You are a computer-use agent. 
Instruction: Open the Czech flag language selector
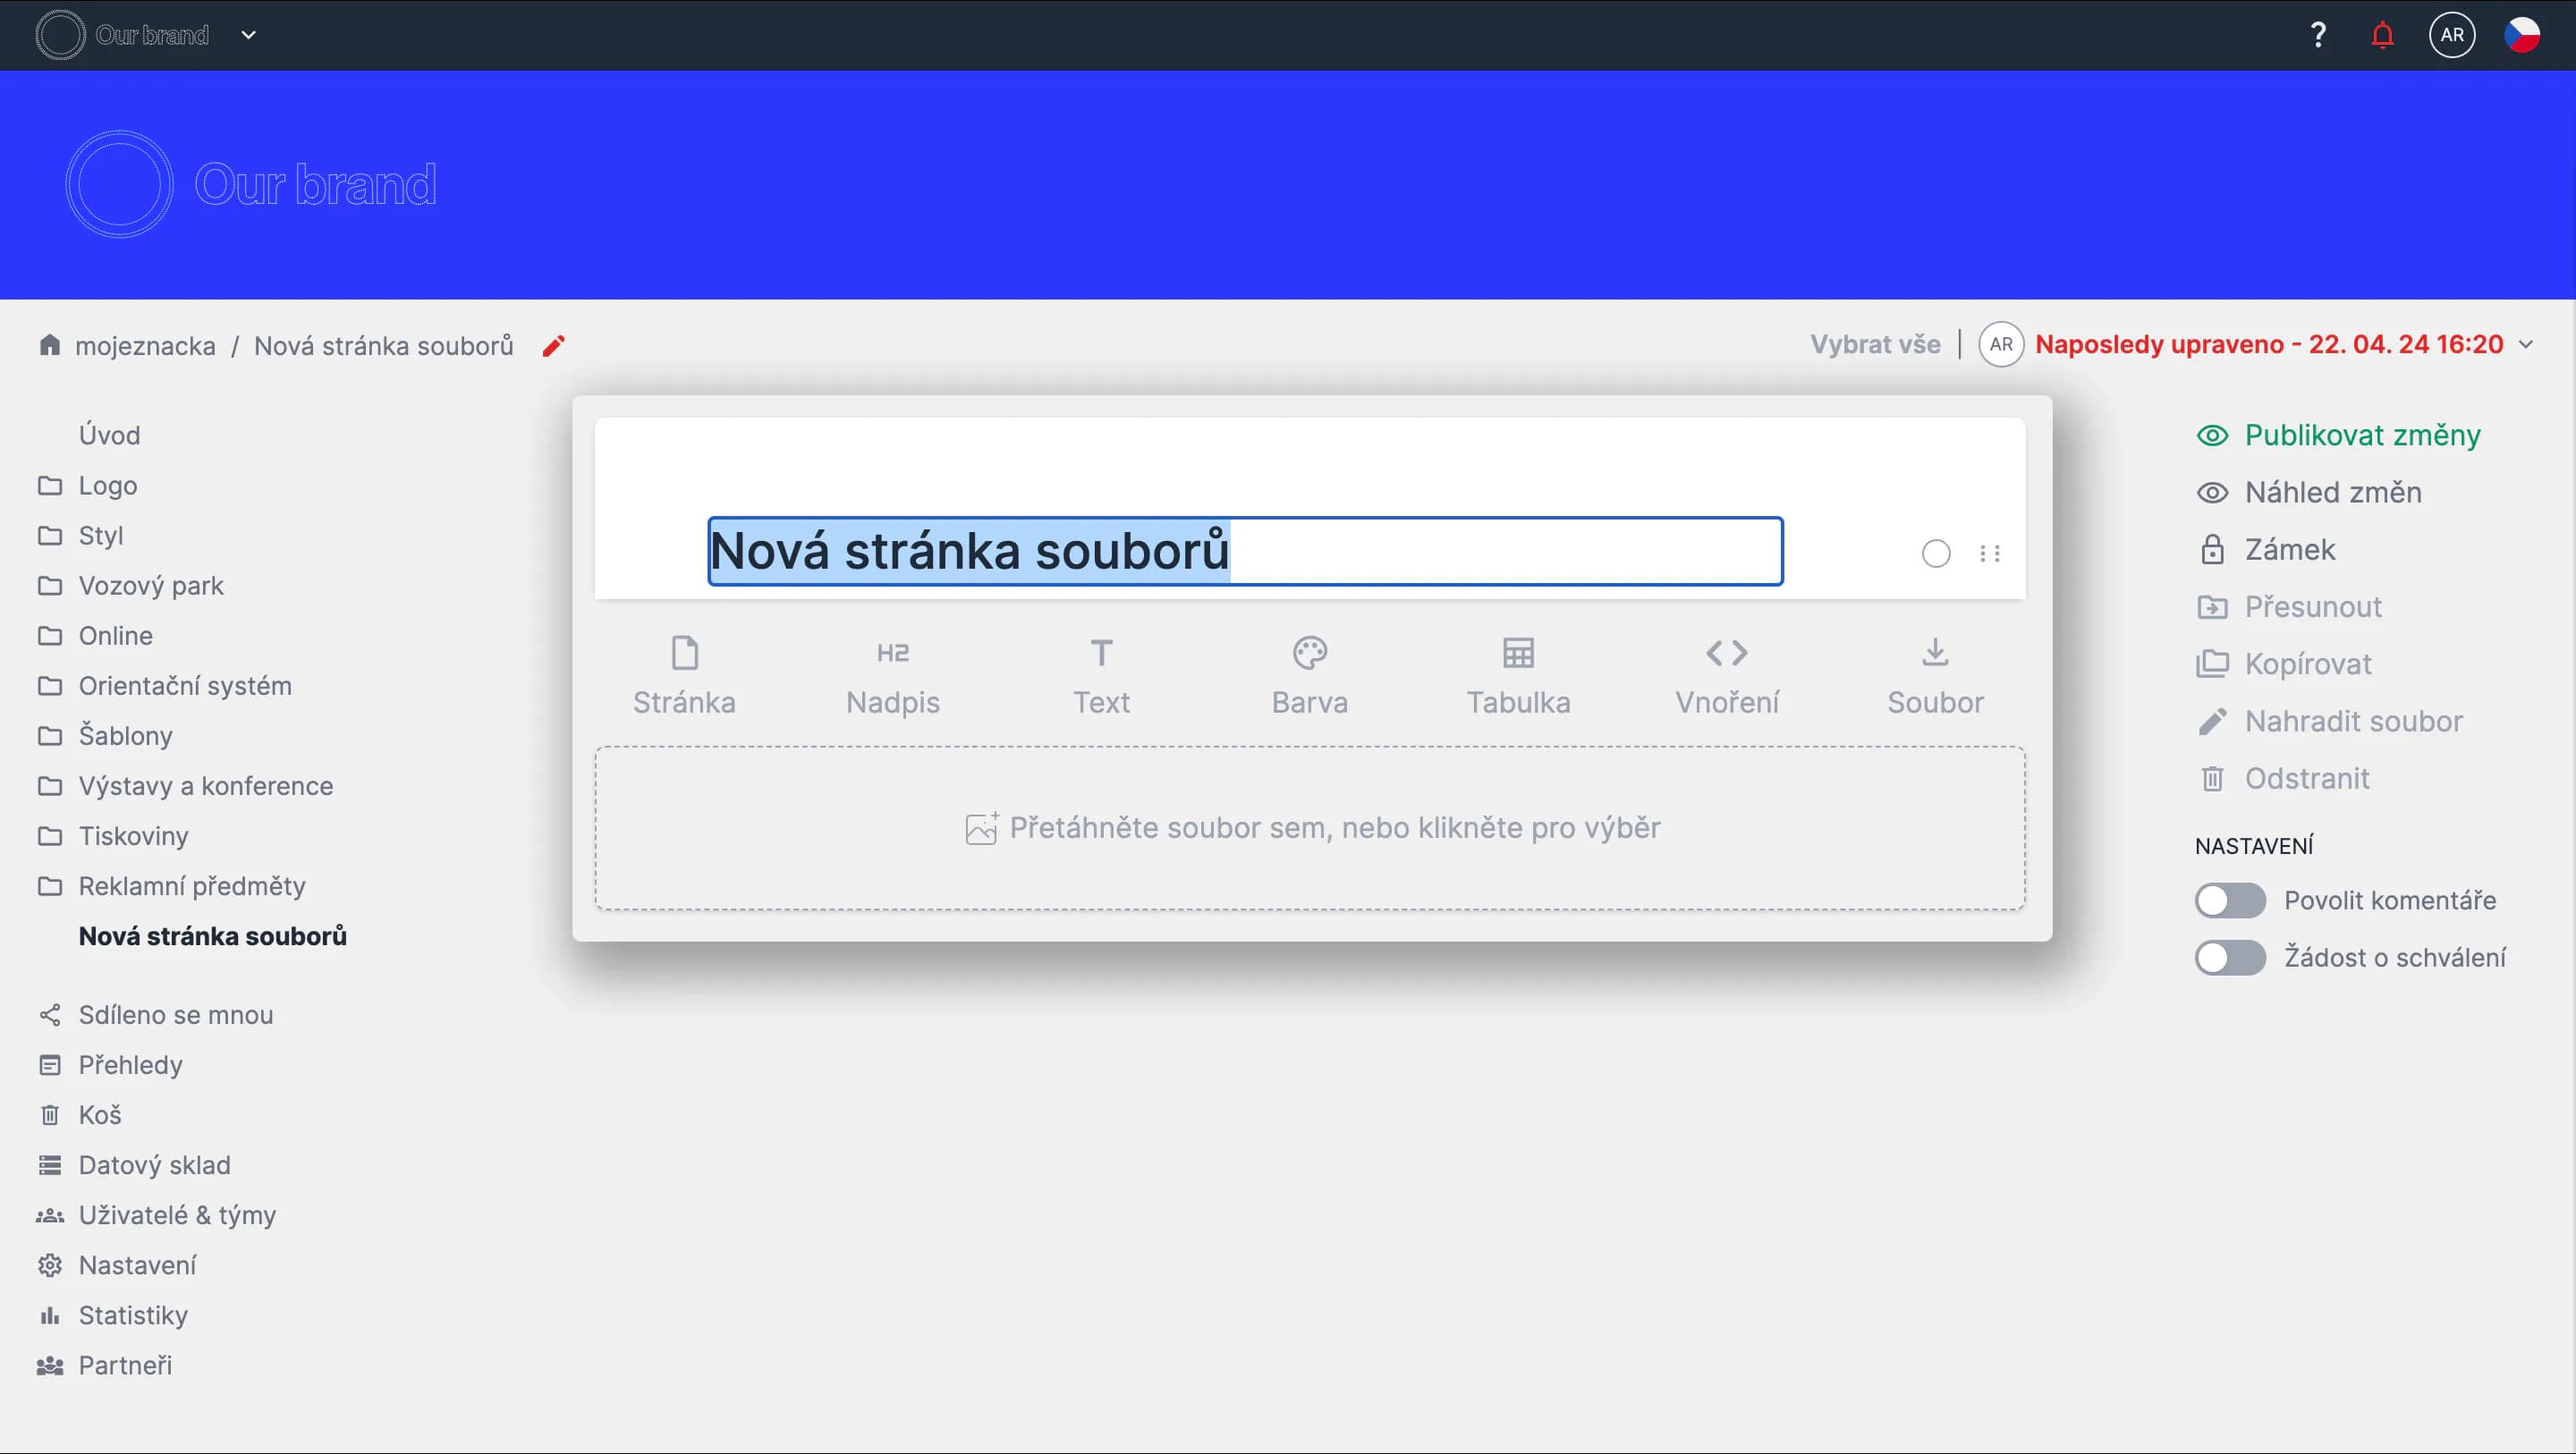click(2521, 35)
